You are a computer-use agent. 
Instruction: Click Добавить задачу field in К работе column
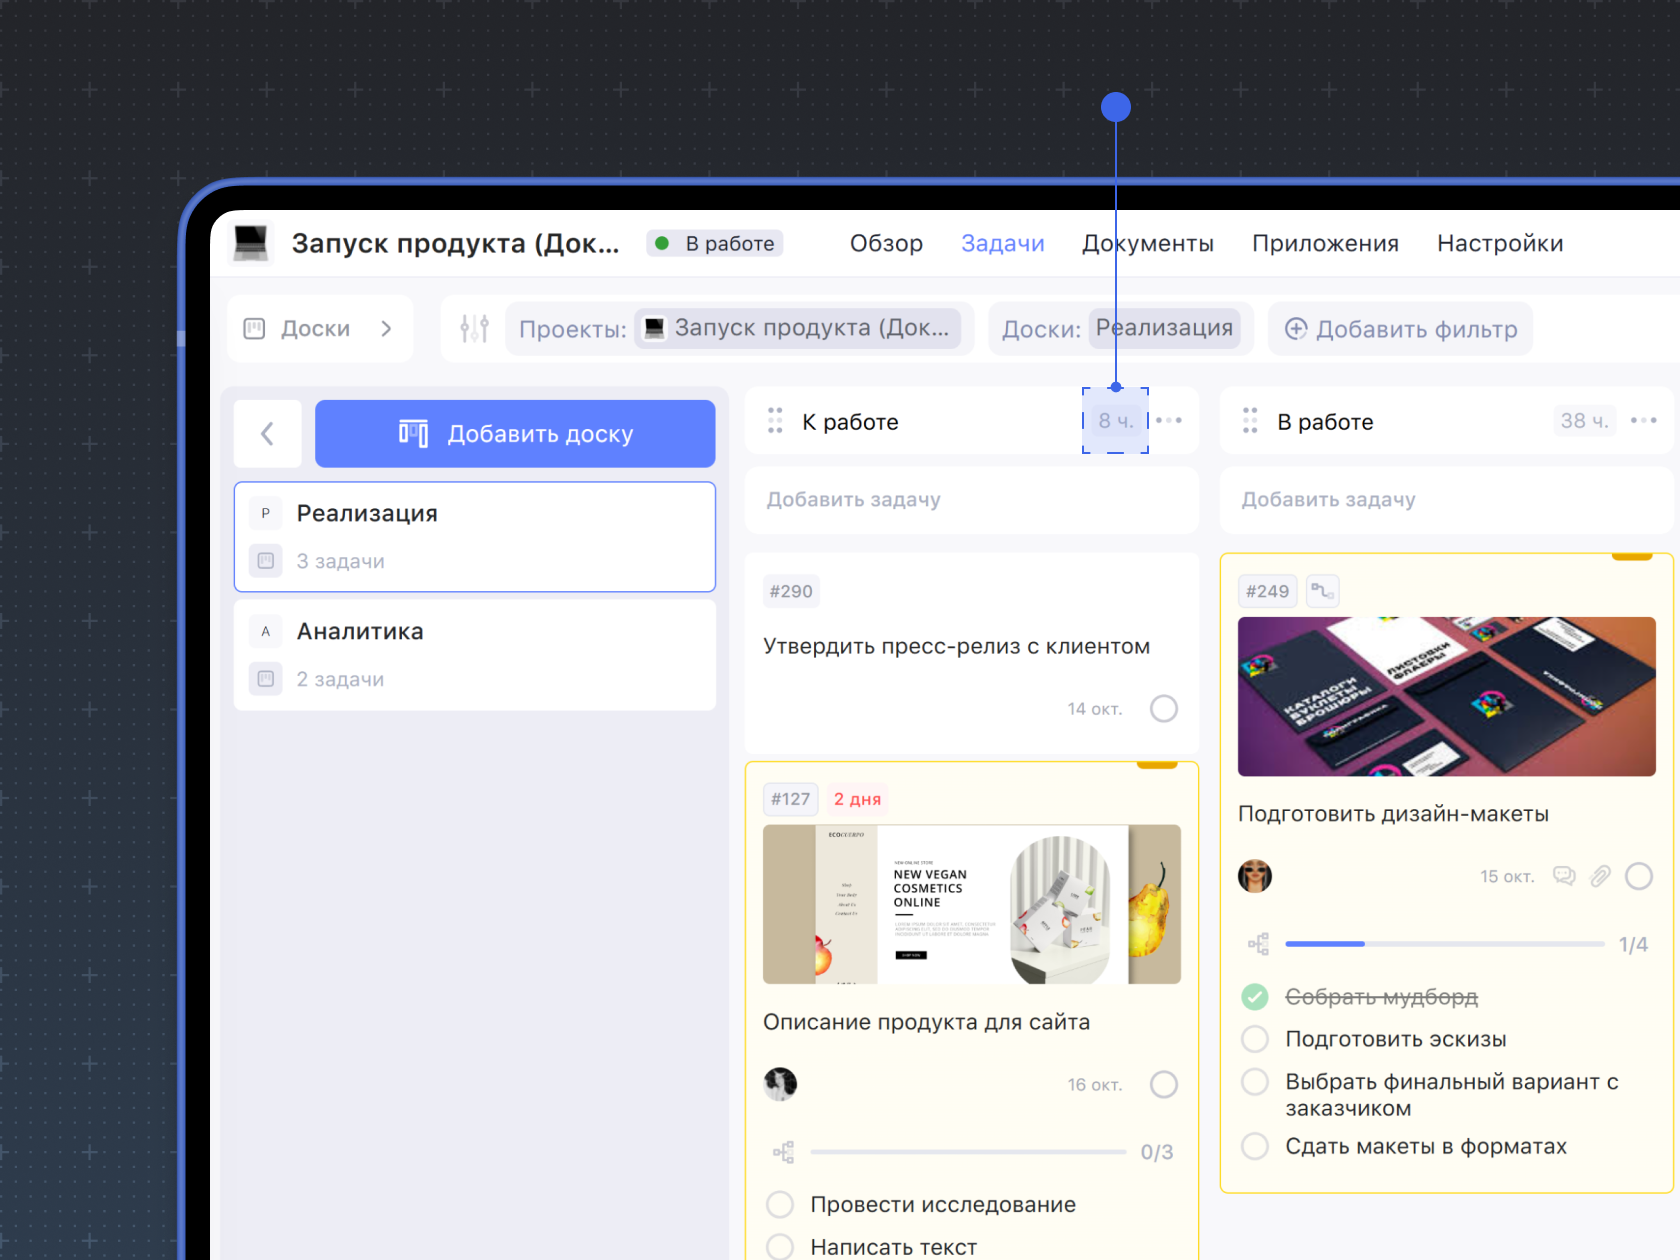point(971,499)
